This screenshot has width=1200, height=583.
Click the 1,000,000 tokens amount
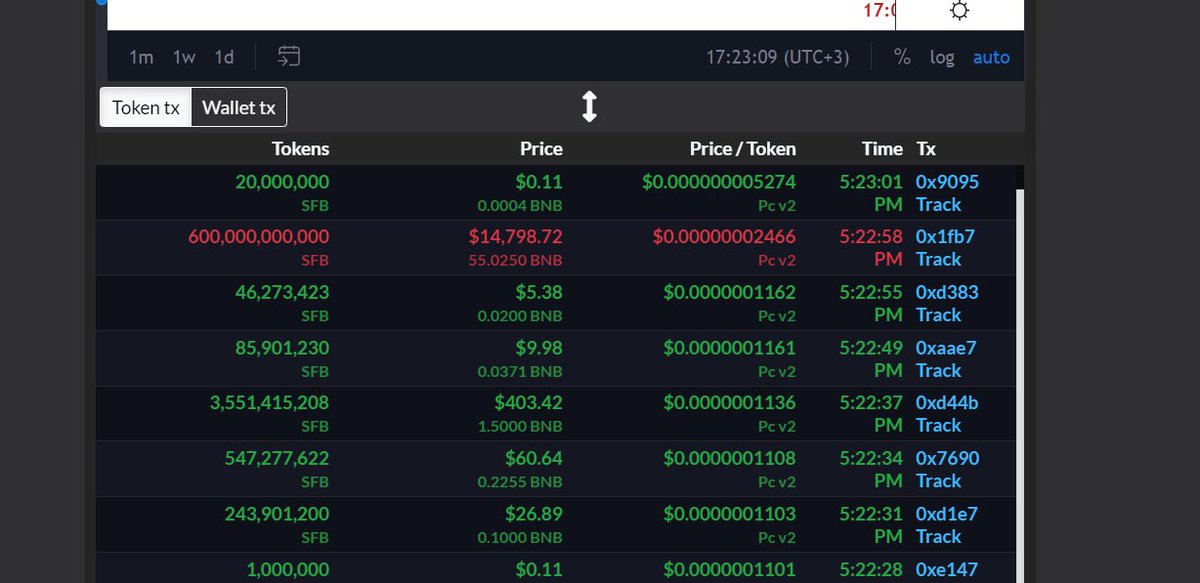pos(287,569)
